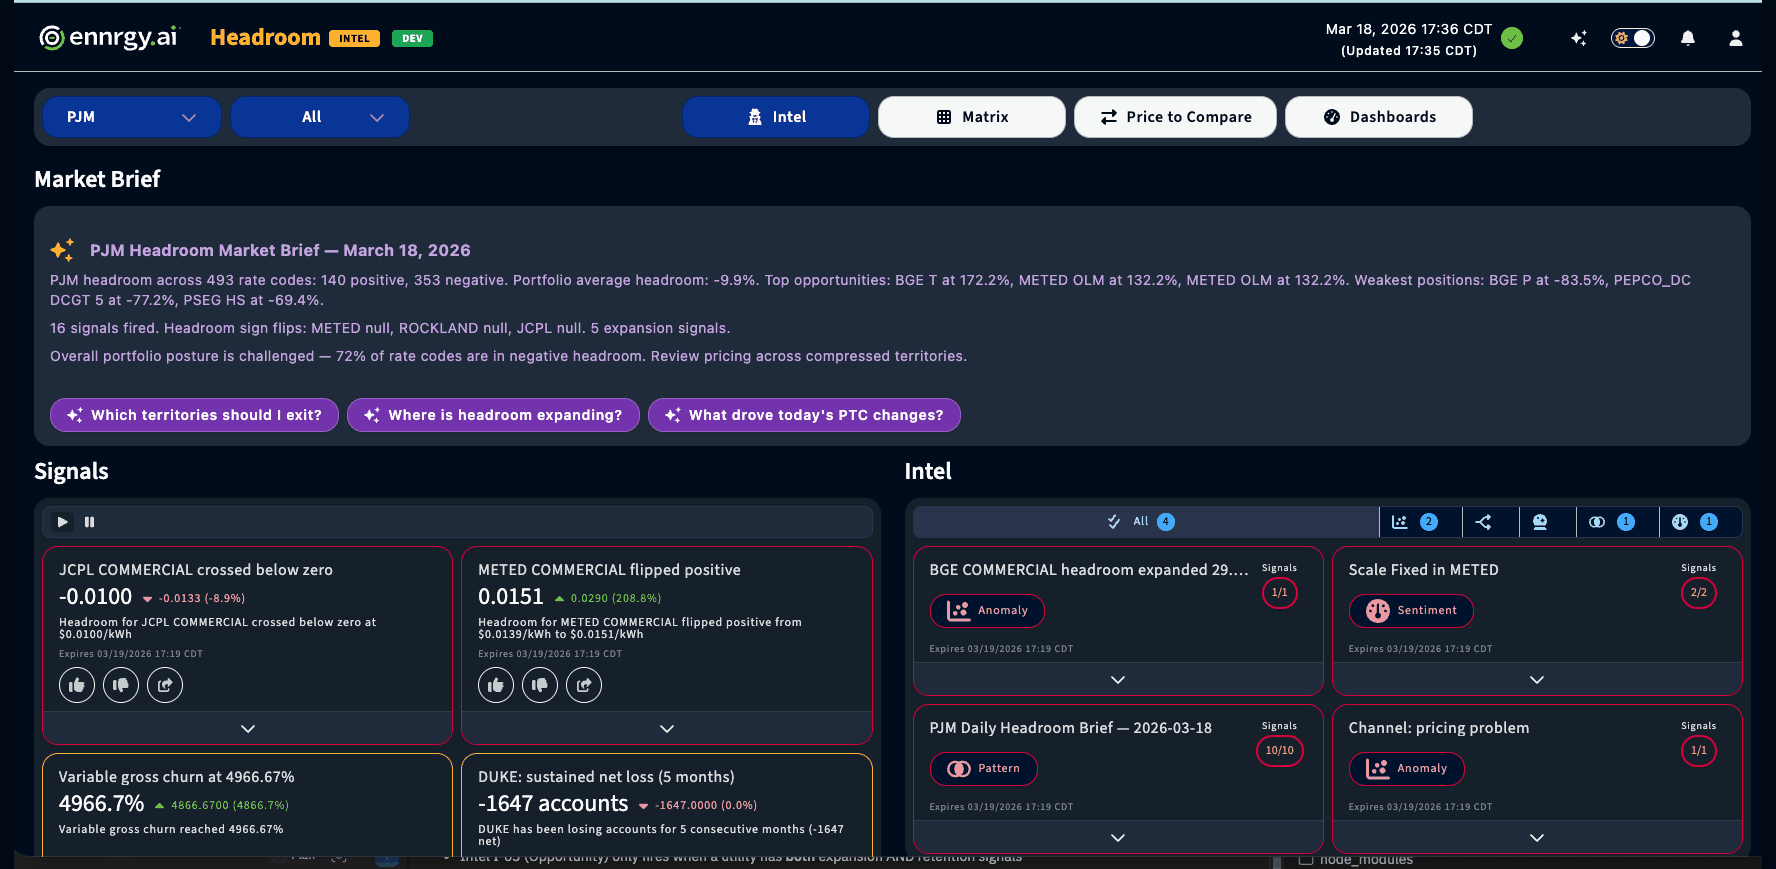Thumbs down the JCPL COMMERCIAL signal
Viewport: 1776px width, 869px height.
point(121,685)
